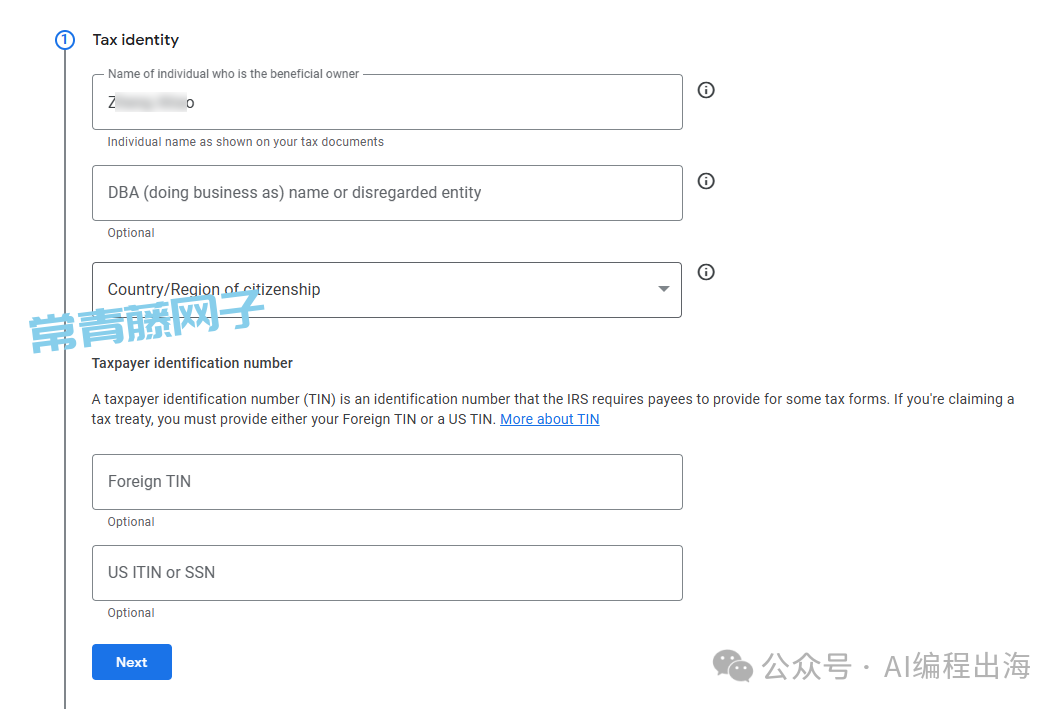Click the Optional label under DBA field
Image resolution: width=1064 pixels, height=709 pixels.
tap(131, 233)
